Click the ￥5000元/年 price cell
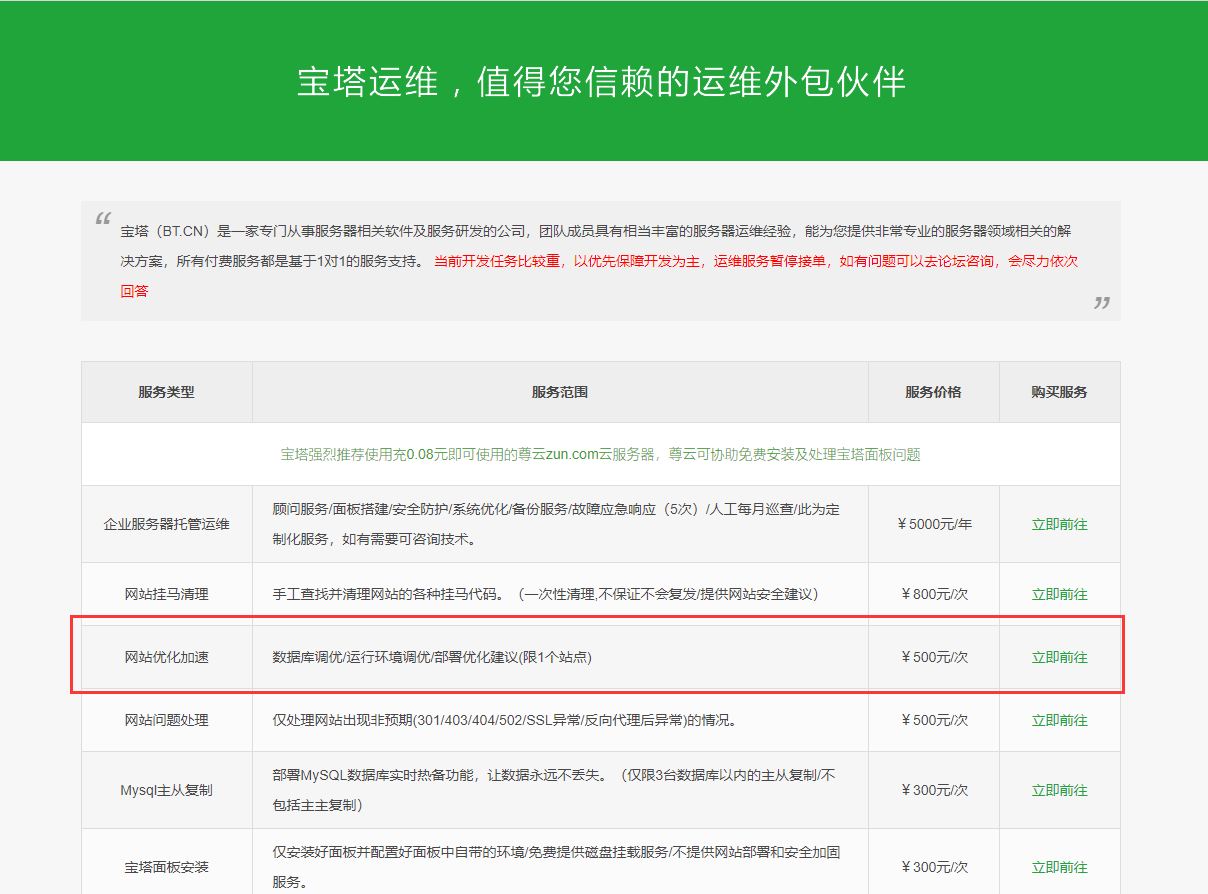 point(934,524)
